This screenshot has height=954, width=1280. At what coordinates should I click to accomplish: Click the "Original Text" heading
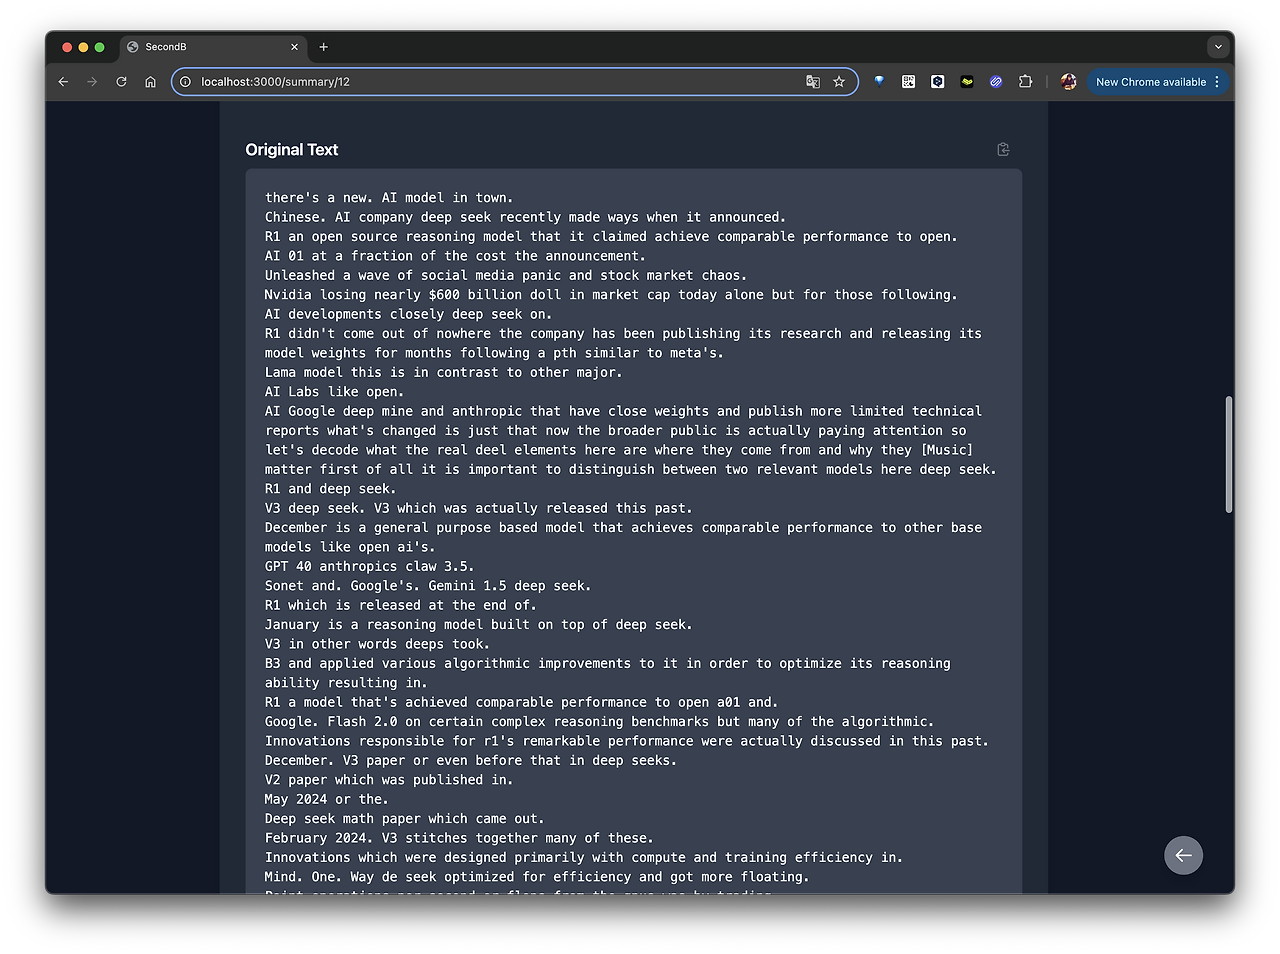tap(292, 150)
